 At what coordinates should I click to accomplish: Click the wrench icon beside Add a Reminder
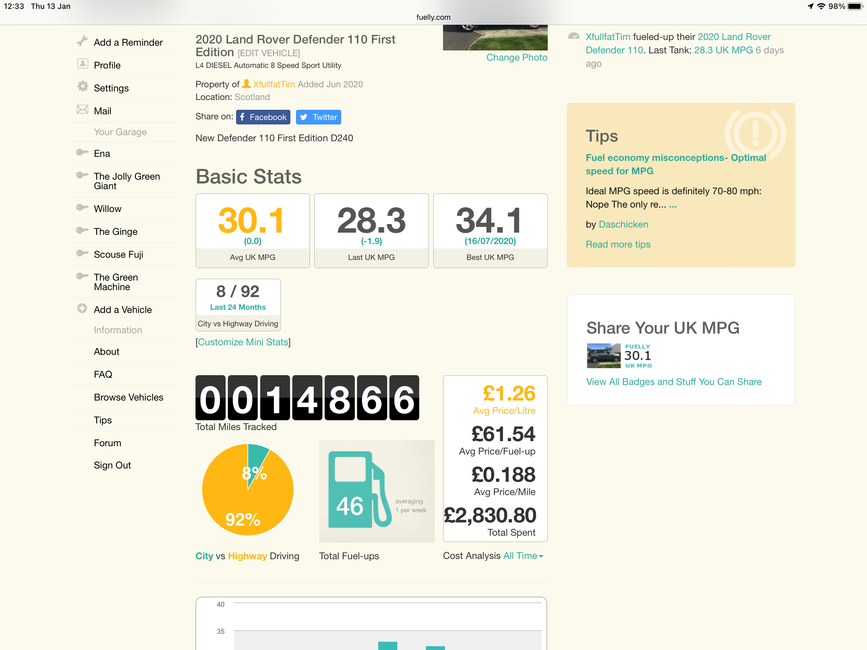click(x=82, y=41)
